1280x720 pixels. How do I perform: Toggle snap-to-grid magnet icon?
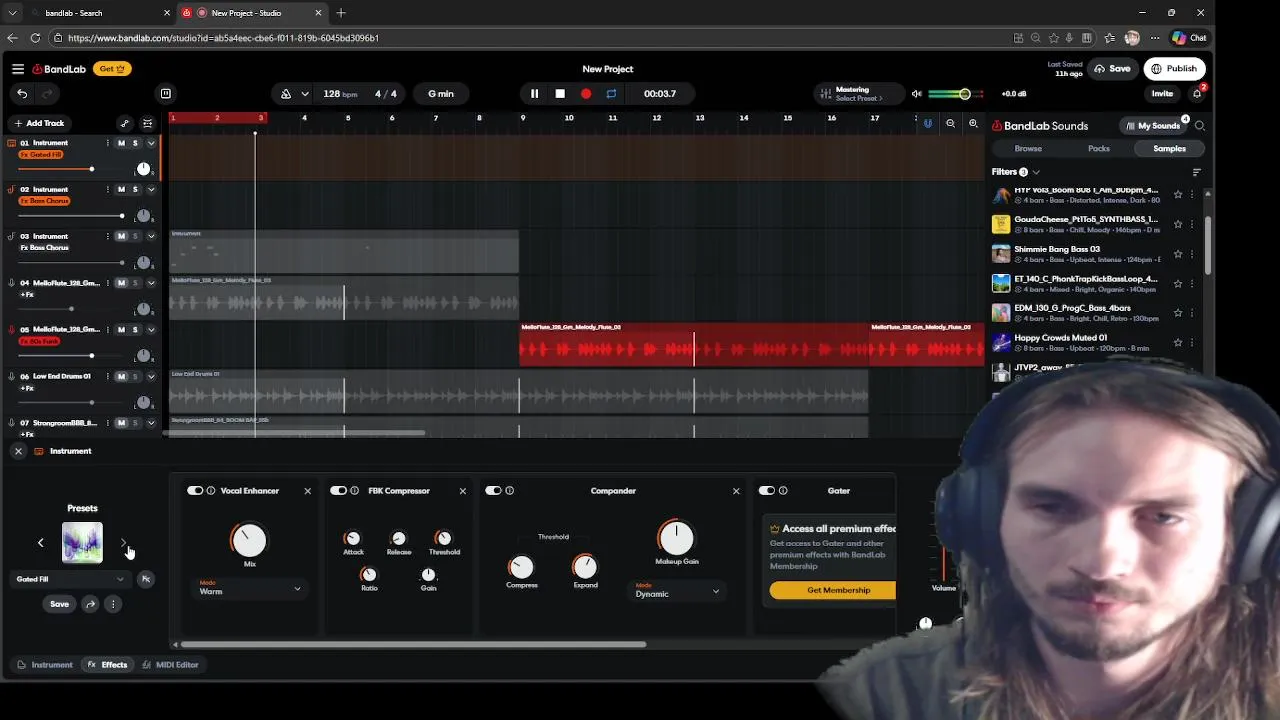point(928,124)
